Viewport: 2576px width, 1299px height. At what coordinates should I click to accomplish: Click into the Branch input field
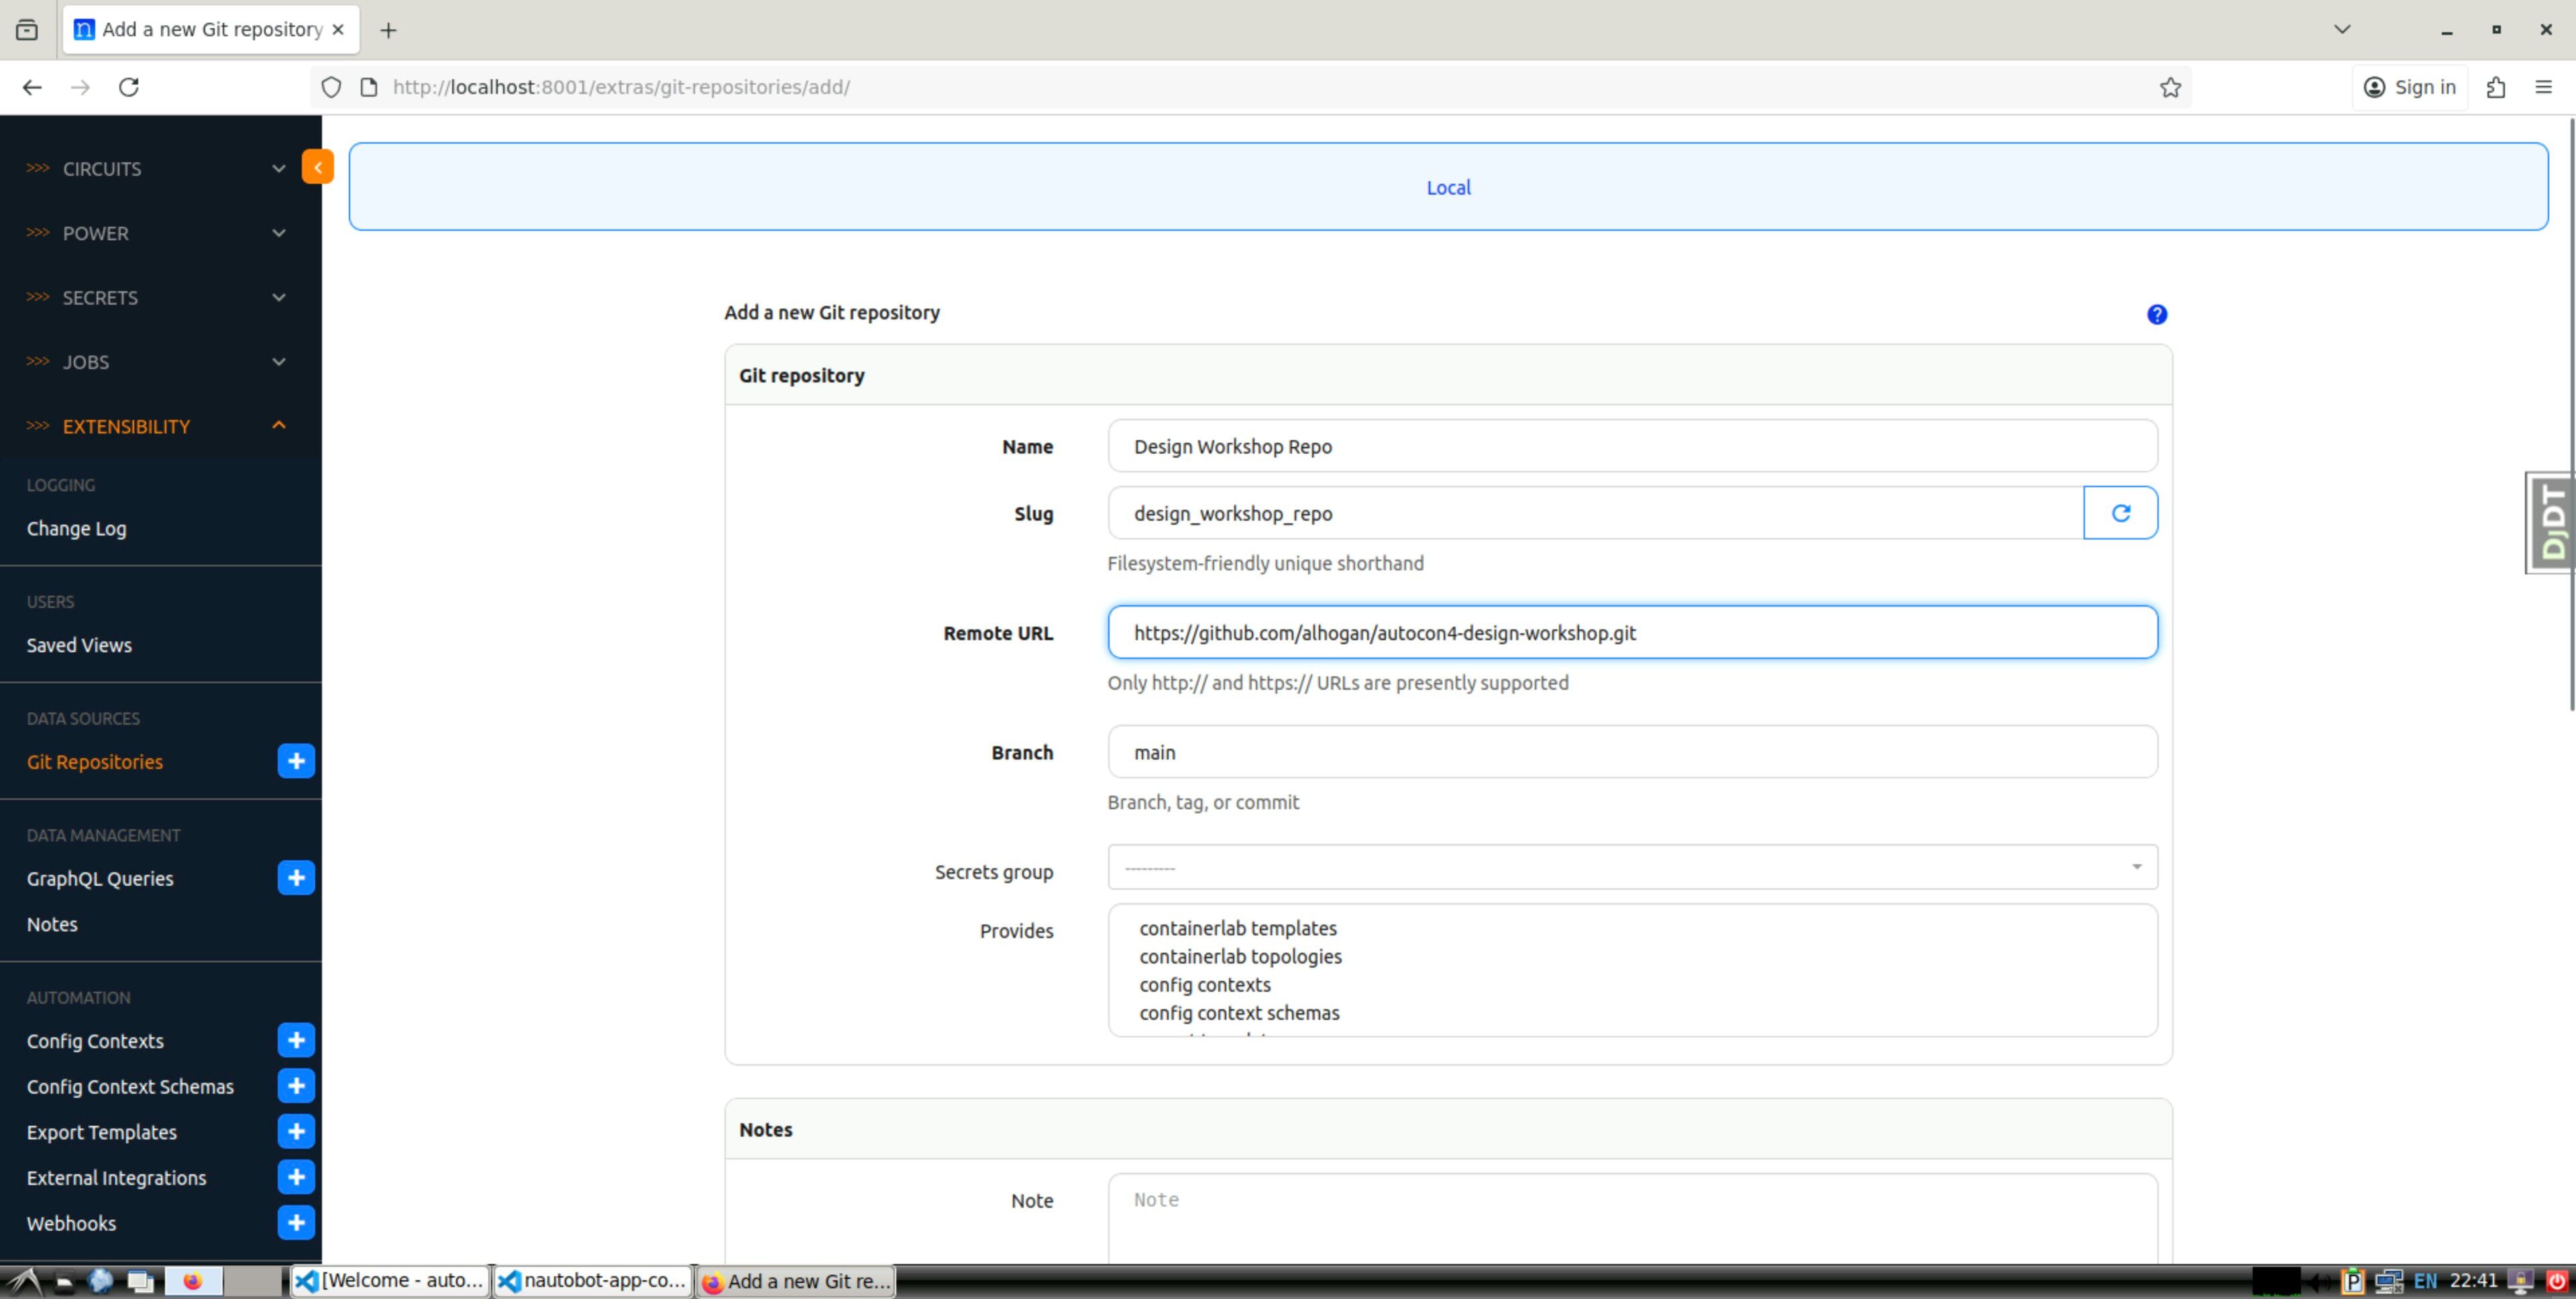(x=1631, y=752)
